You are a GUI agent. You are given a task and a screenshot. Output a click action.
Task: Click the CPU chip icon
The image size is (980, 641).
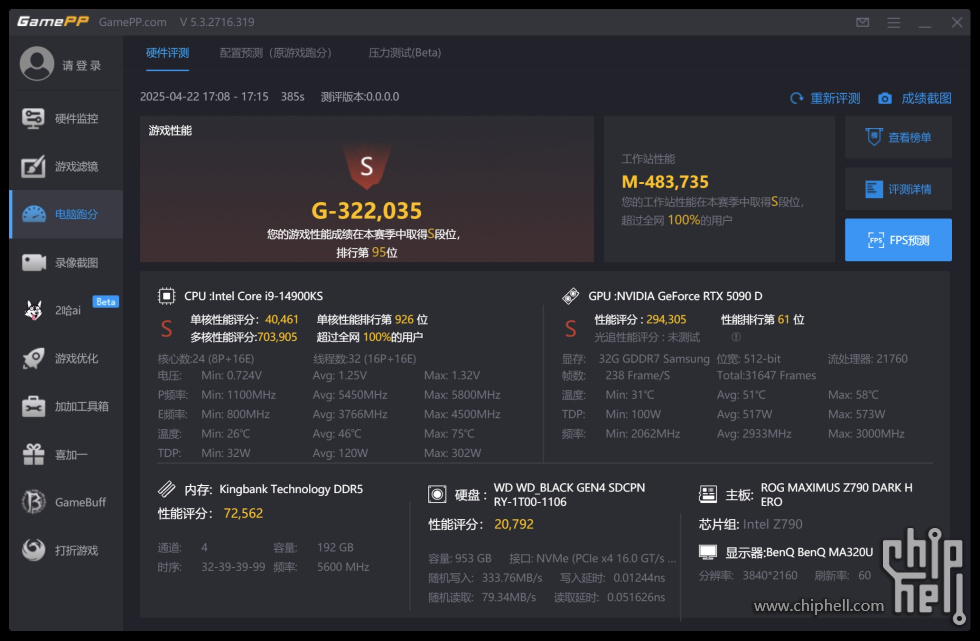pyautogui.click(x=166, y=296)
